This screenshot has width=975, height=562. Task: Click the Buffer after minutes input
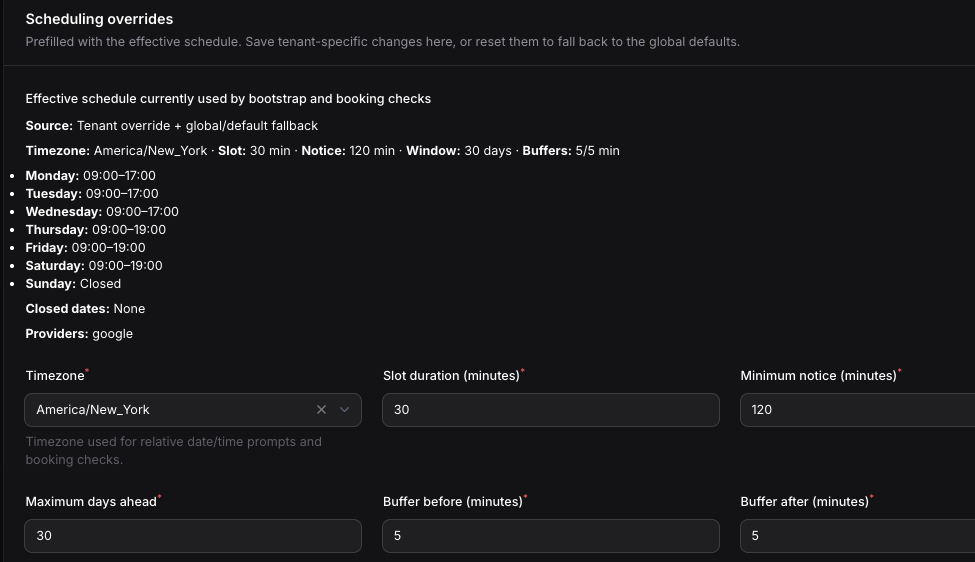click(x=857, y=536)
